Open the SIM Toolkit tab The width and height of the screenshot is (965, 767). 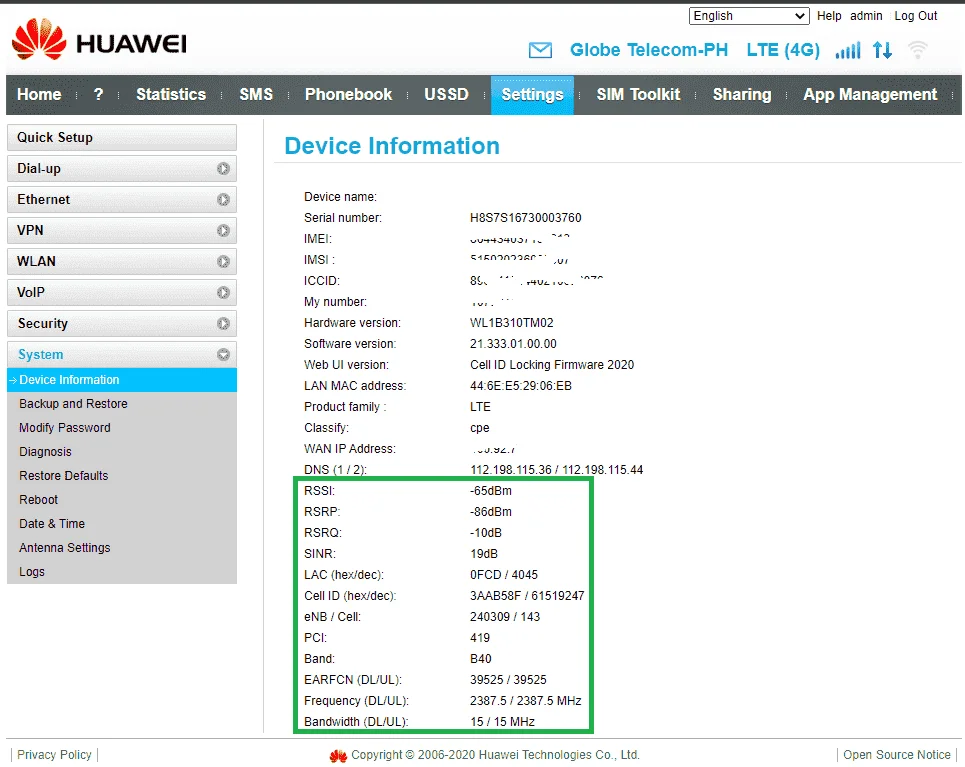point(638,95)
